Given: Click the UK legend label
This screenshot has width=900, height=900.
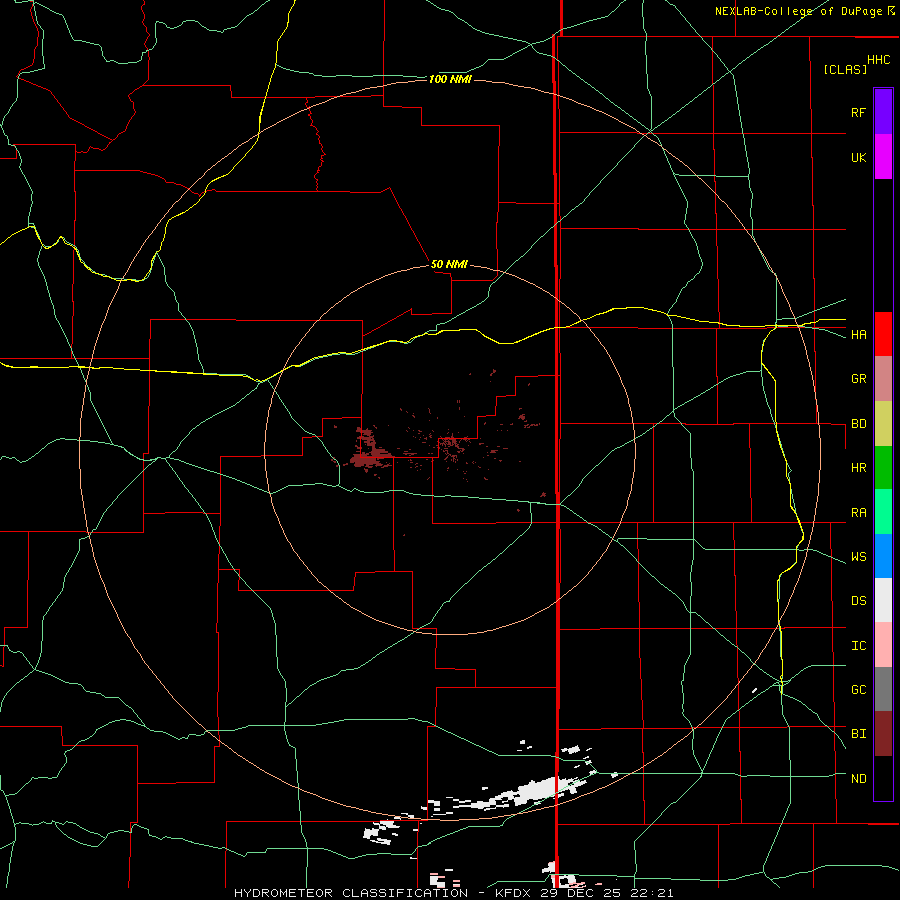Looking at the screenshot, I should 858,157.
